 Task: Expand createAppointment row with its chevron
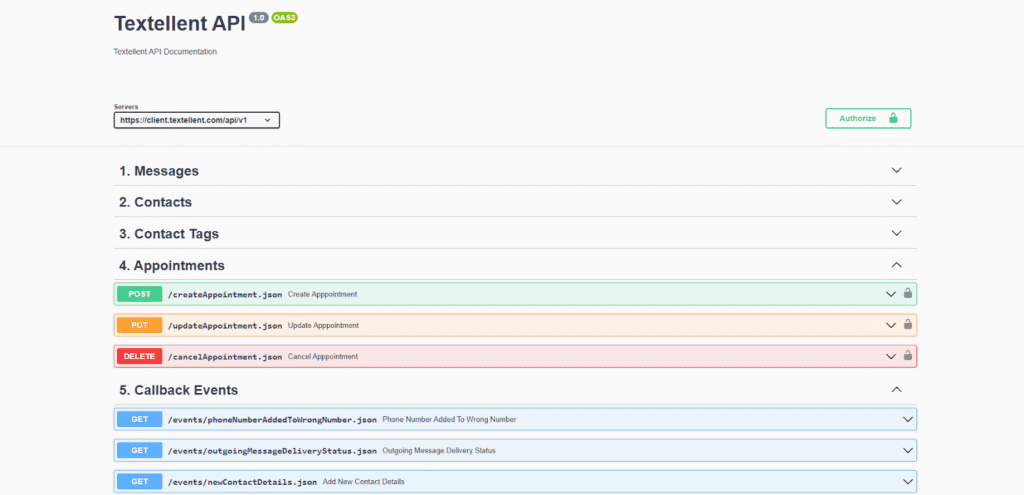pos(891,295)
